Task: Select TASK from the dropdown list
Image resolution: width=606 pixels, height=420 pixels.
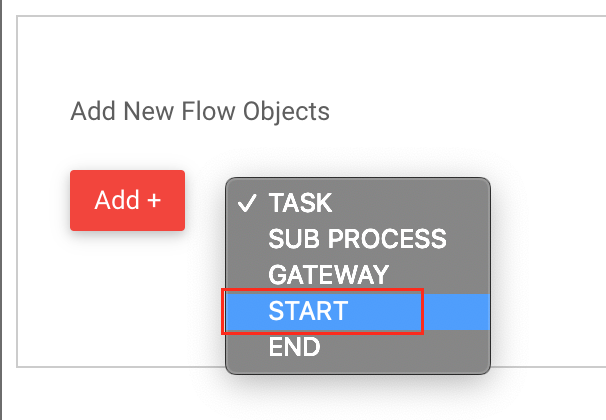Action: (x=300, y=203)
